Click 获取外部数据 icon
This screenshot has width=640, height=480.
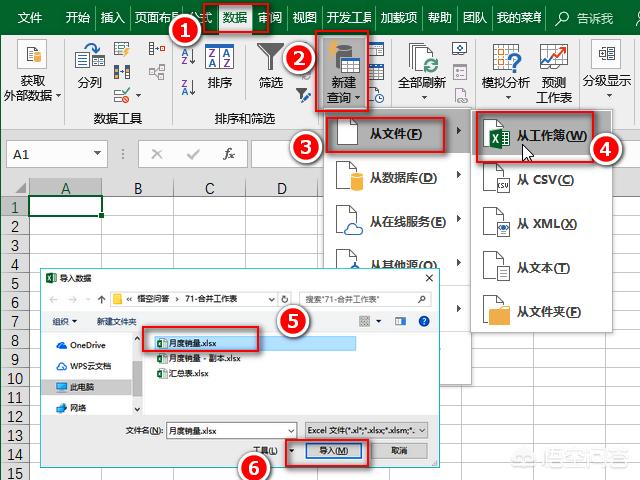coord(32,54)
